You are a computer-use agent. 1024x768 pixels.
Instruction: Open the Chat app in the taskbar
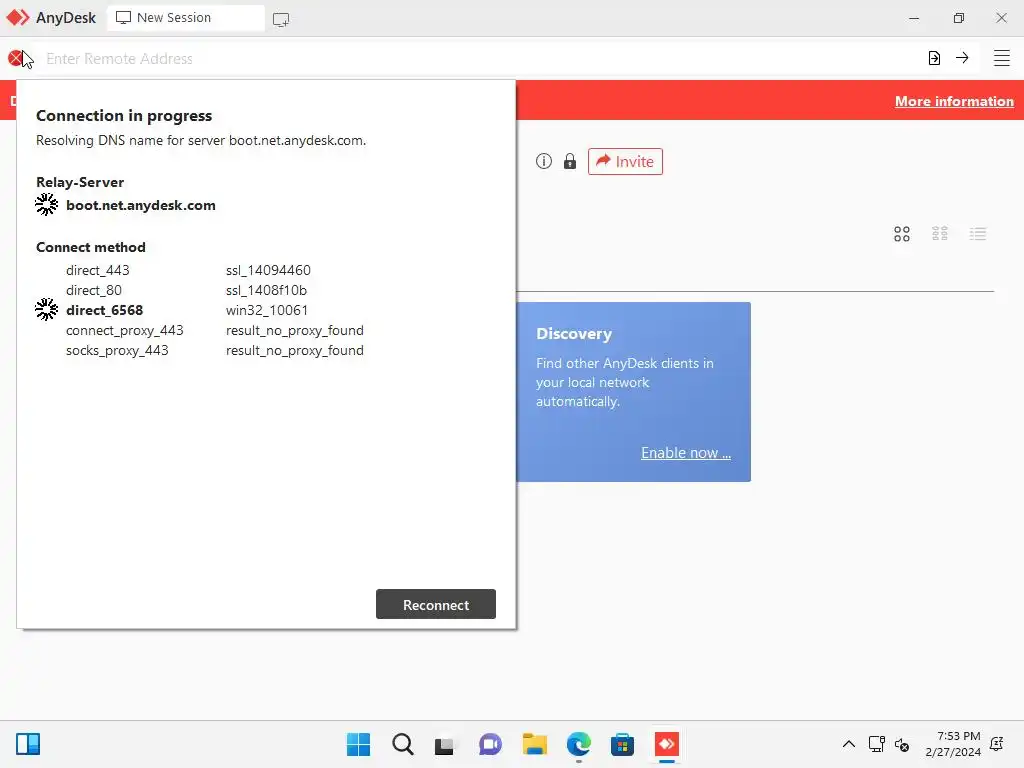coord(490,744)
